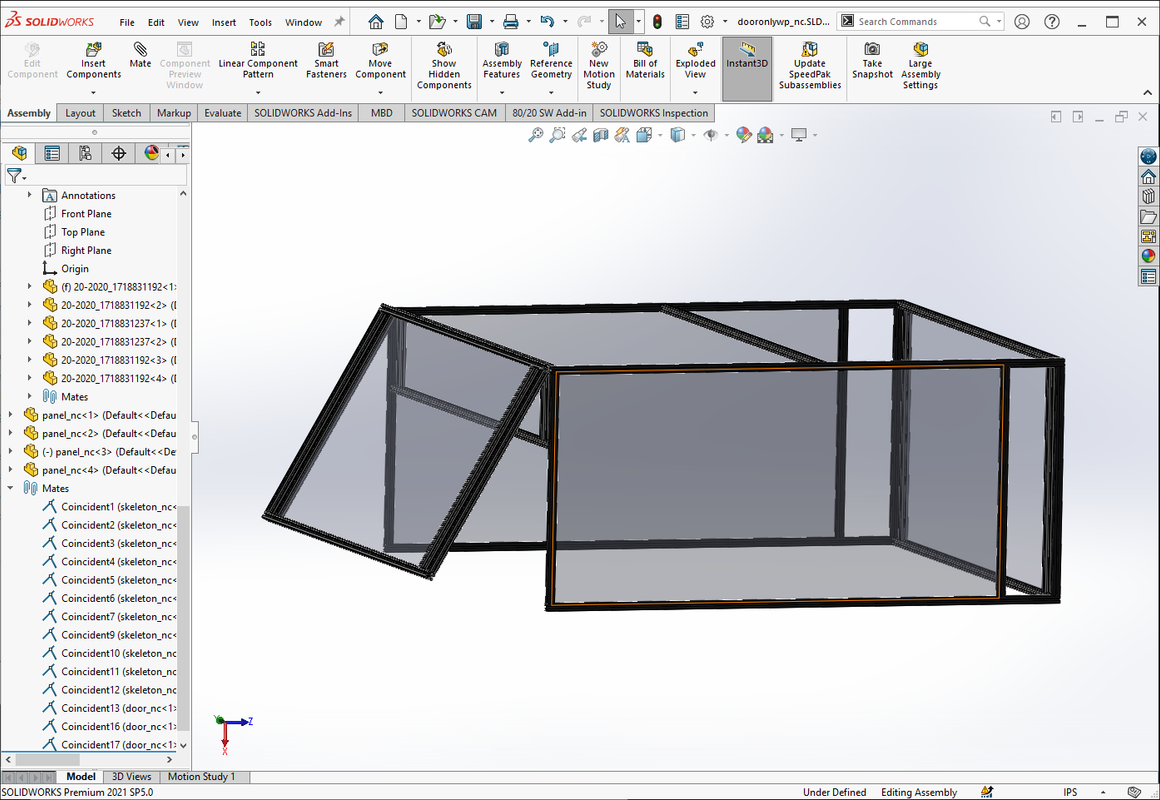Collapse the bottom Mates folder
Image resolution: width=1160 pixels, height=800 pixels.
[10, 488]
